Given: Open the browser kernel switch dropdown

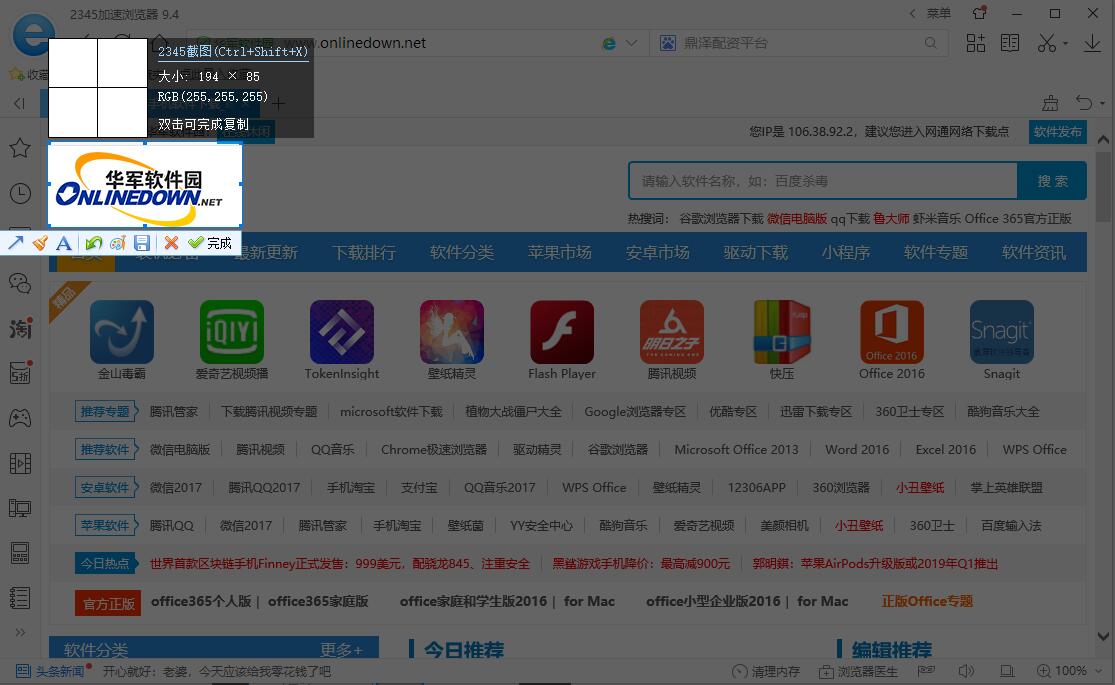Looking at the screenshot, I should tap(620, 43).
